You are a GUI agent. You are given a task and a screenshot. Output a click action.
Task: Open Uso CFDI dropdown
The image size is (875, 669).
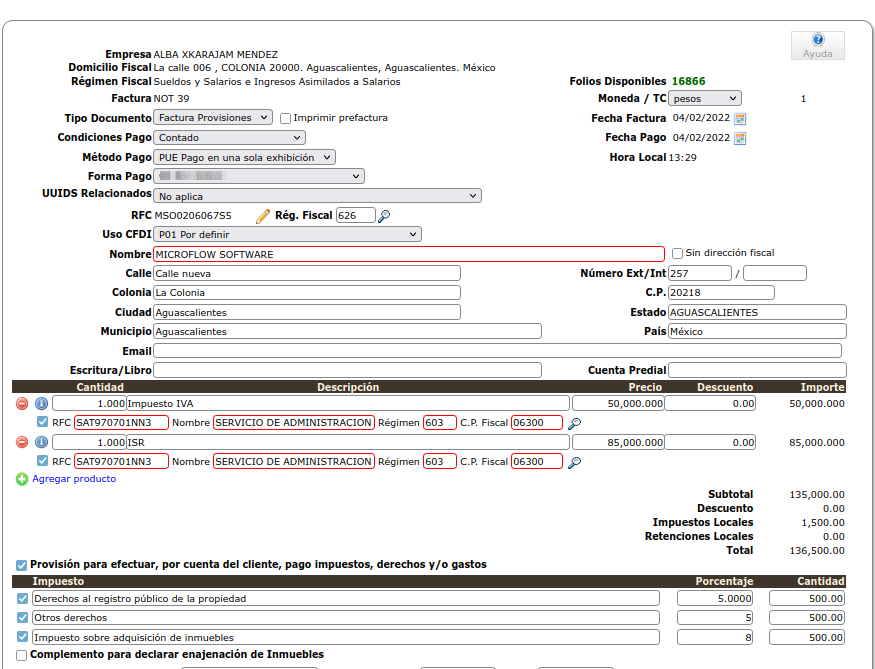pos(287,234)
